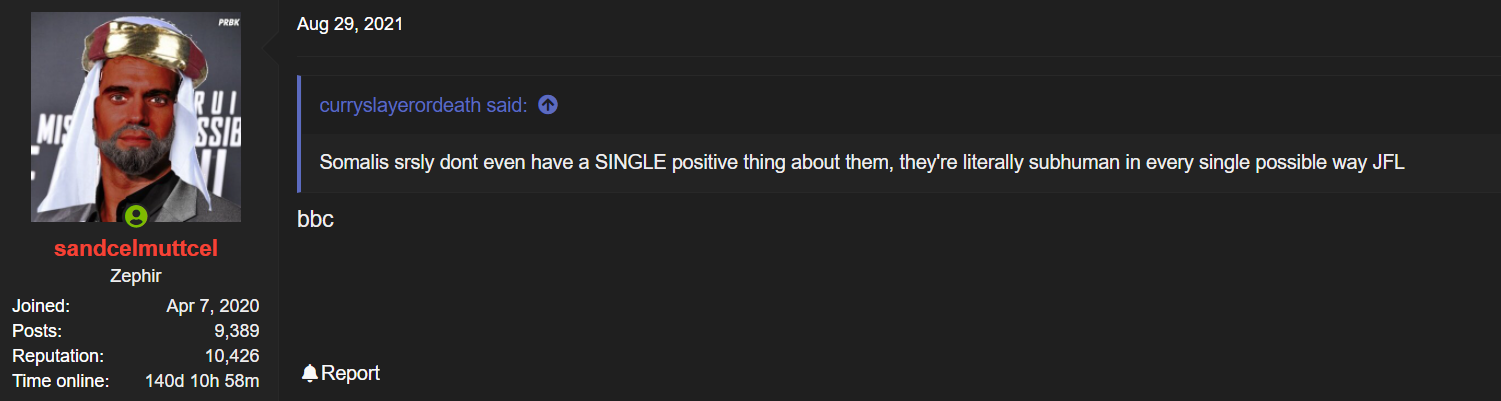The width and height of the screenshot is (1501, 401).
Task: Click the Zephir user title
Action: (x=136, y=276)
